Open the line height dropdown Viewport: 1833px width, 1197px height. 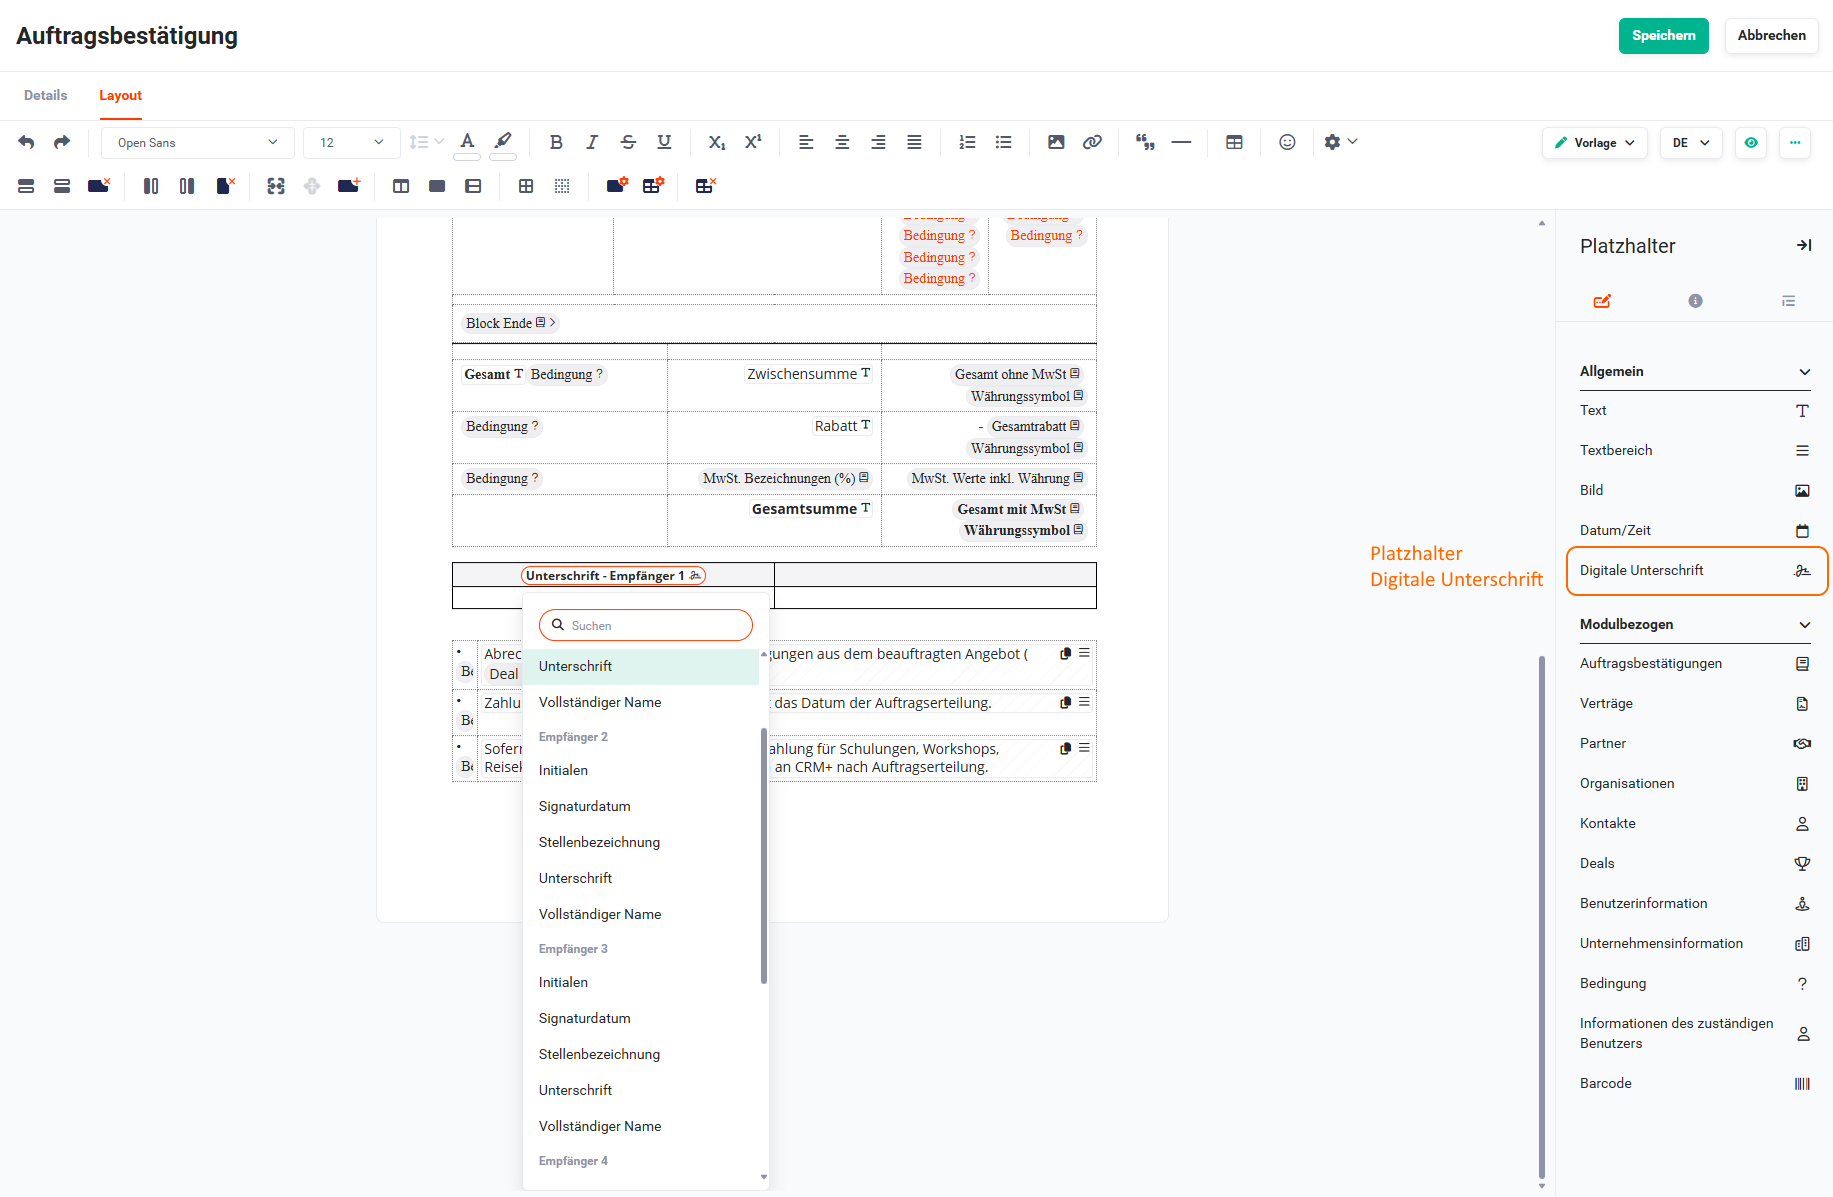coord(426,142)
